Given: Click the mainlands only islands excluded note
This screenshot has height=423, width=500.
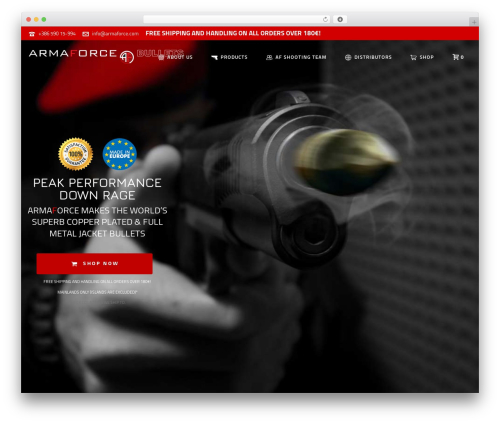Looking at the screenshot, I should [x=97, y=292].
